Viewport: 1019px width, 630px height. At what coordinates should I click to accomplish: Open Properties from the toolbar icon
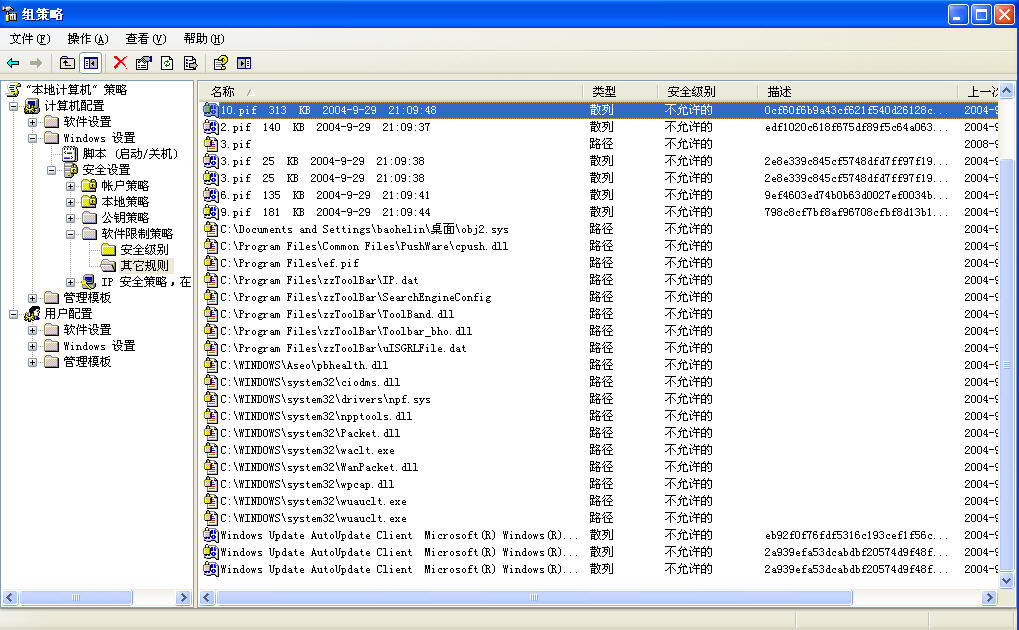click(143, 63)
